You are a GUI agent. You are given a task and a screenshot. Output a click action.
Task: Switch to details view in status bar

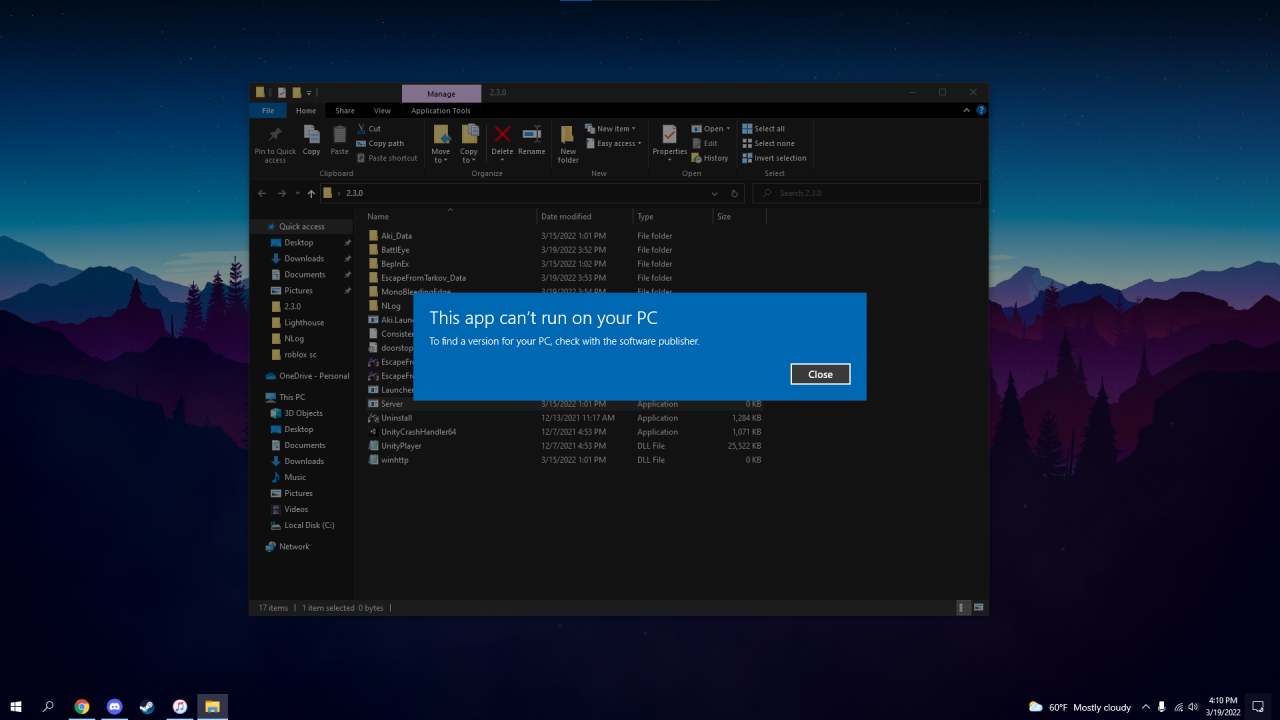(x=963, y=607)
